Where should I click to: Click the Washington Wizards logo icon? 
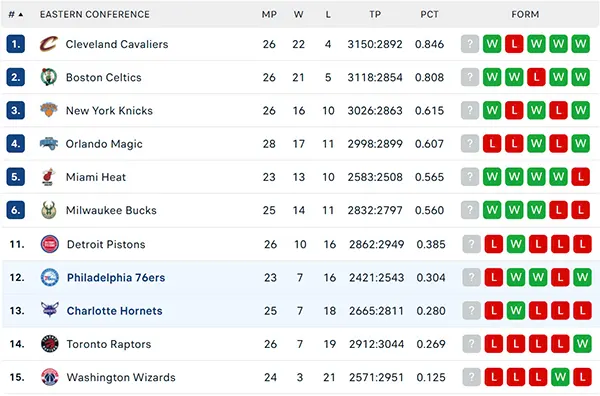click(x=50, y=377)
